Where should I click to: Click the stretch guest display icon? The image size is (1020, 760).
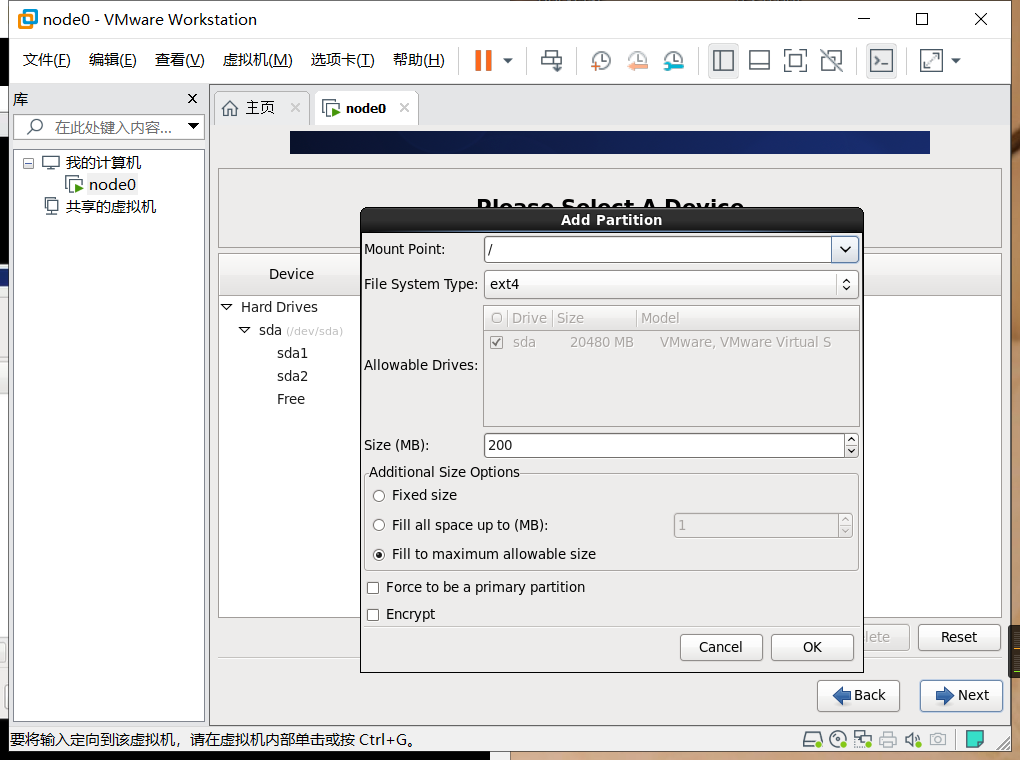point(931,61)
